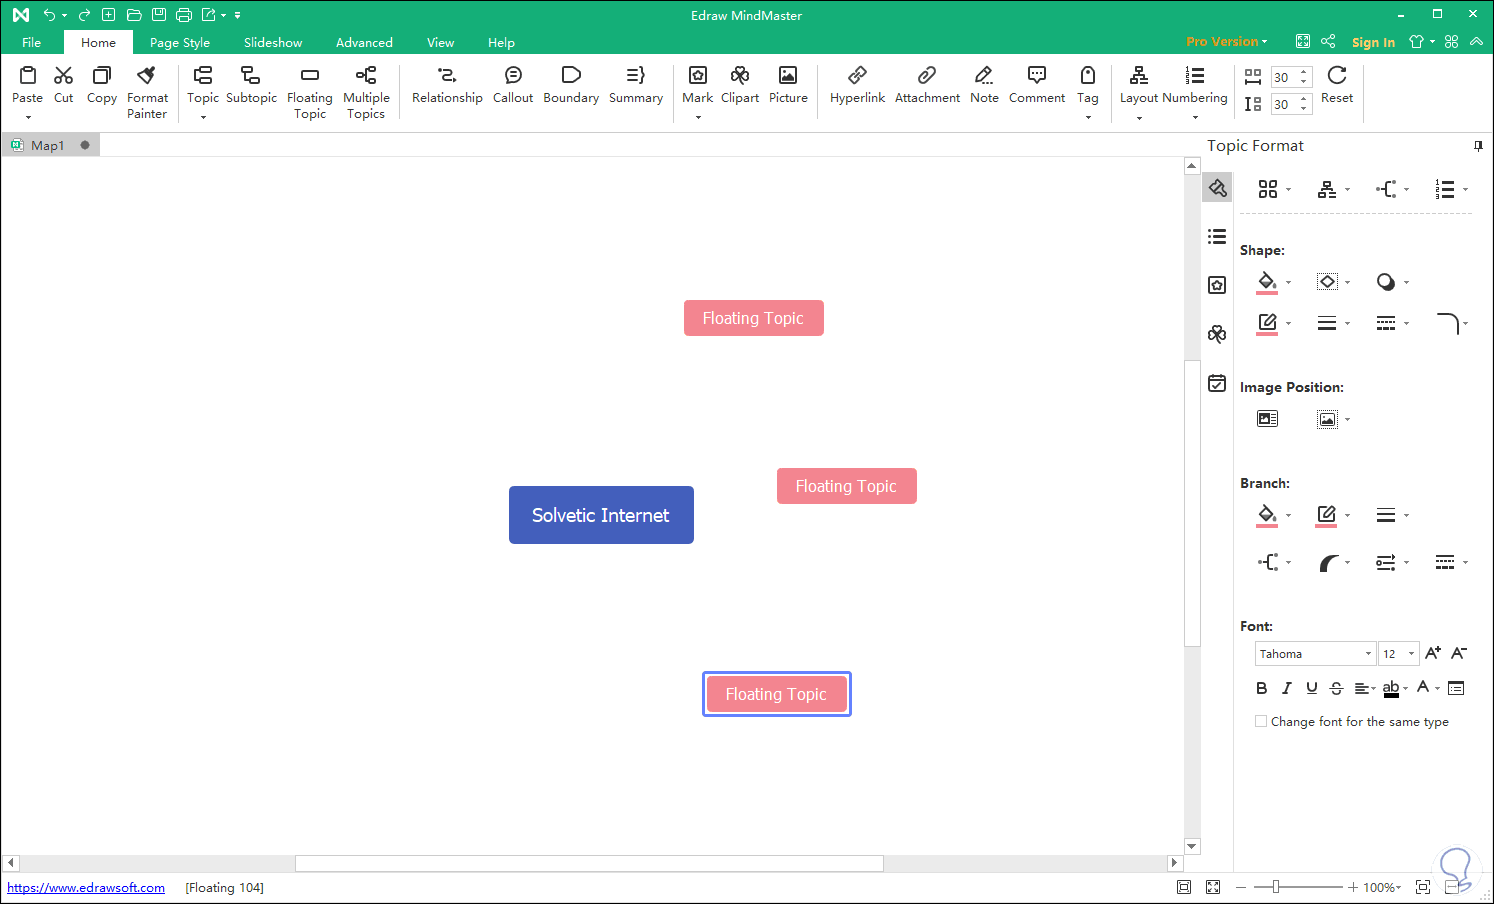Toggle Italic in the Font section
Image resolution: width=1494 pixels, height=904 pixels.
[x=1287, y=688]
